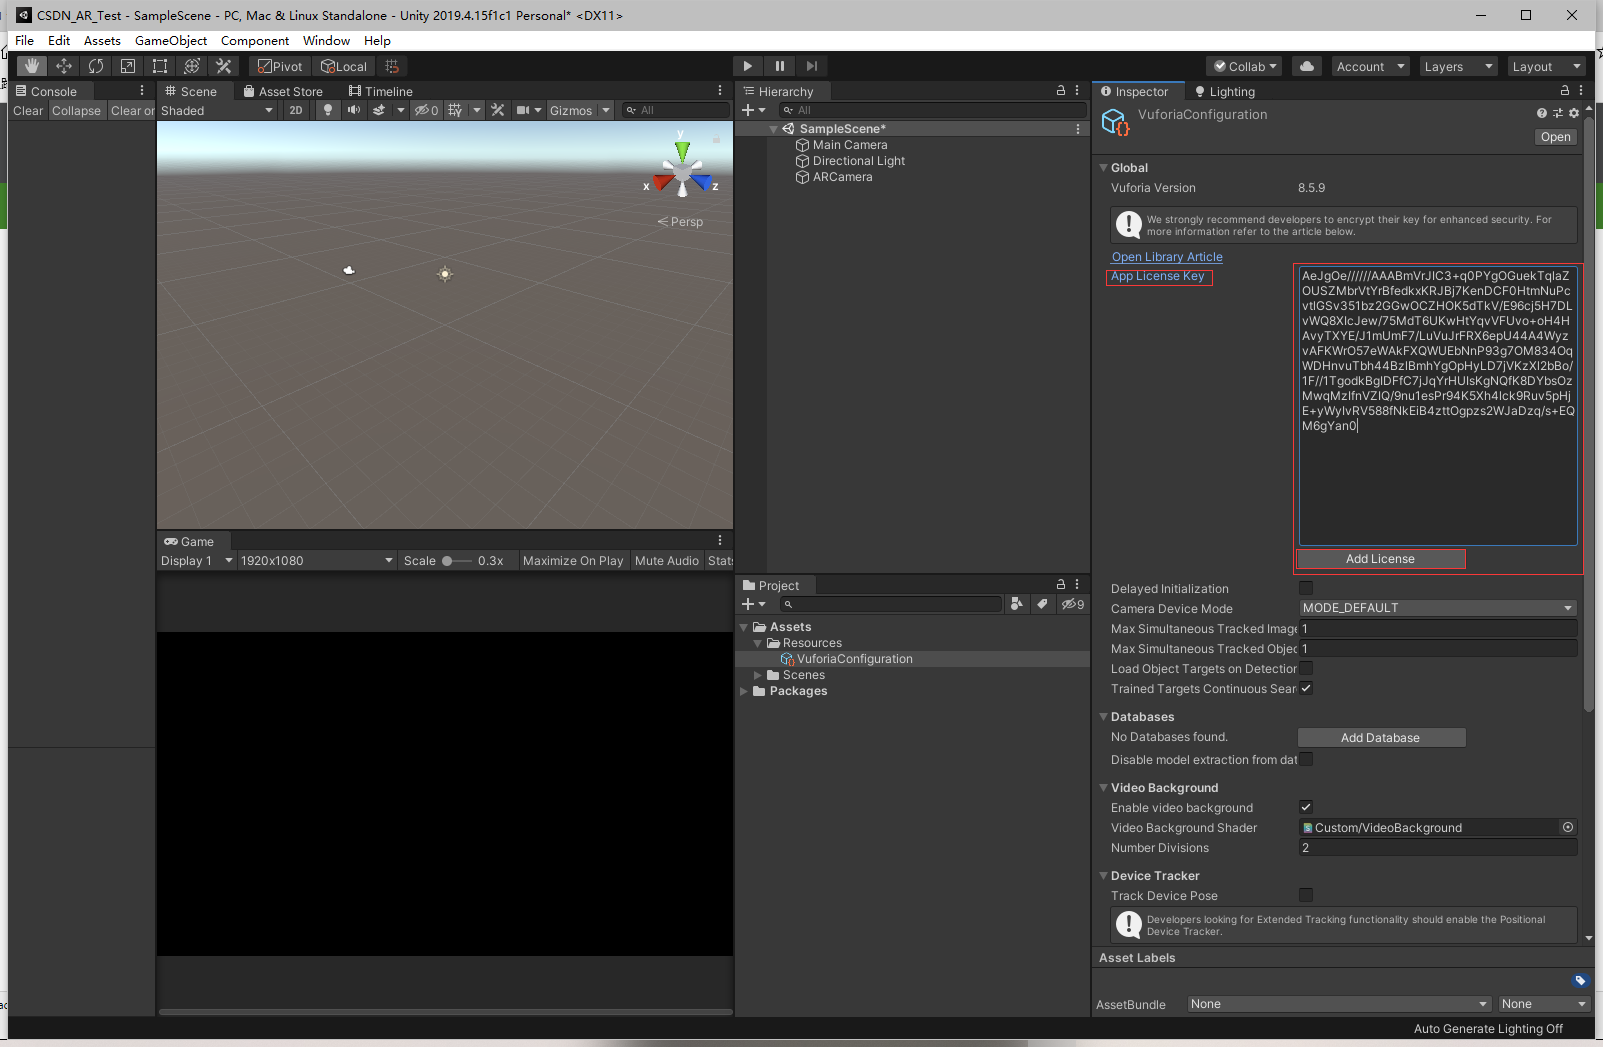Uncheck Trained Targets Continuous Search
Image resolution: width=1603 pixels, height=1047 pixels.
click(x=1306, y=687)
